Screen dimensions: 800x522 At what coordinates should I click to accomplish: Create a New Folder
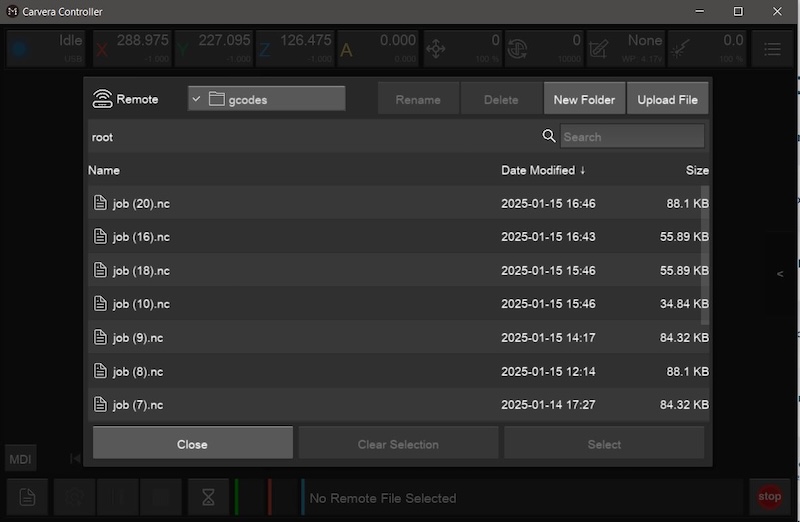coord(584,100)
